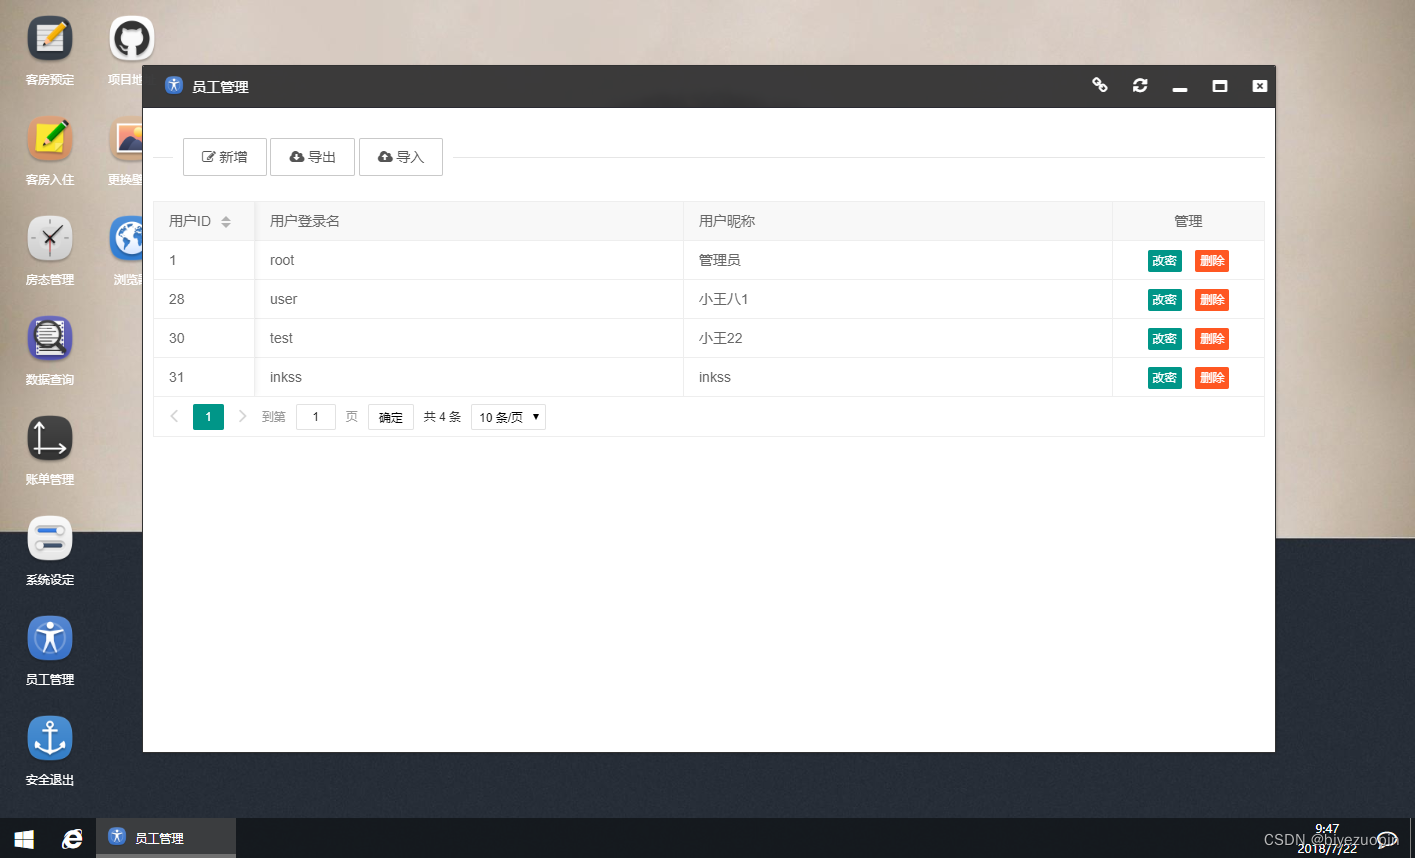Open Internet Explorer from taskbar

pyautogui.click(x=72, y=838)
